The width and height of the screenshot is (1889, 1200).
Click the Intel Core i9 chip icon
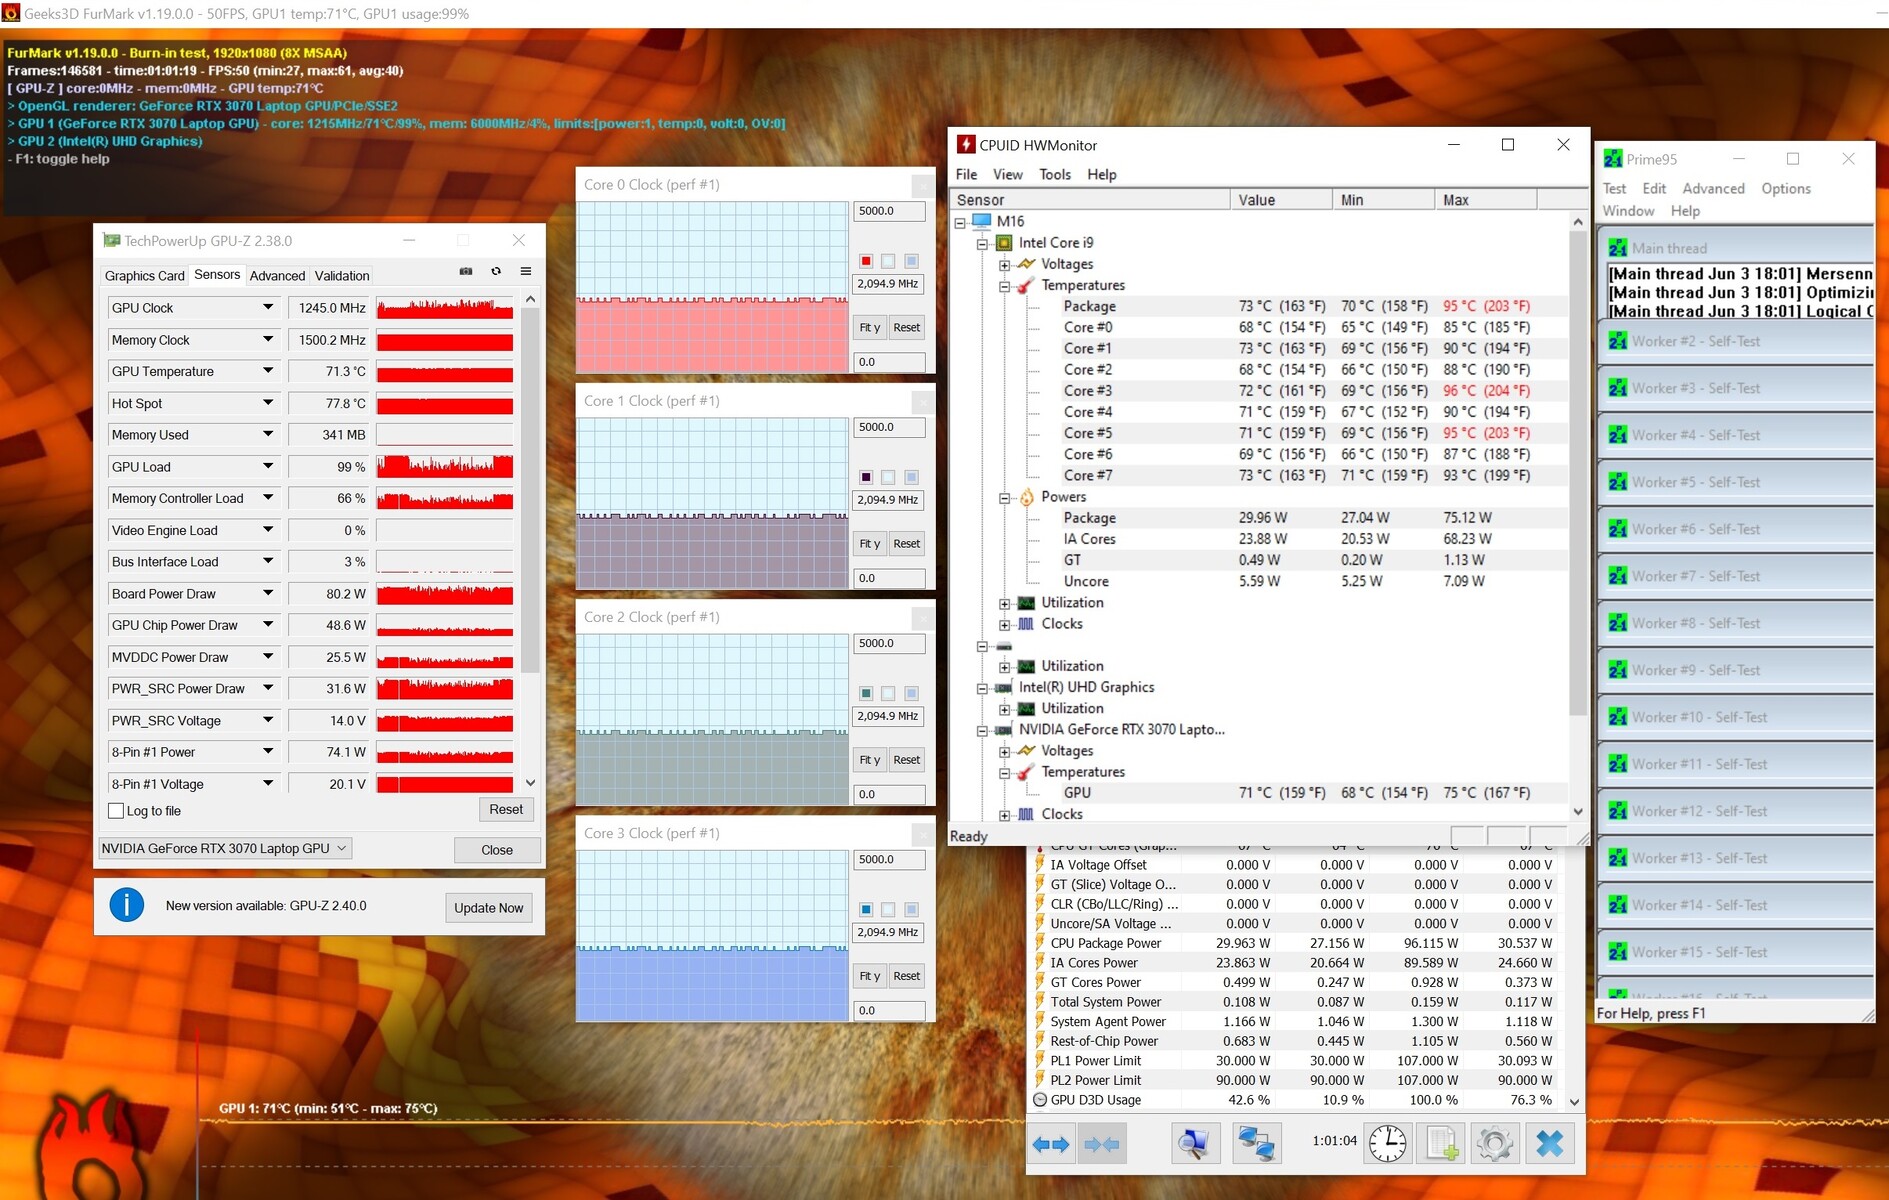pyautogui.click(x=1005, y=243)
